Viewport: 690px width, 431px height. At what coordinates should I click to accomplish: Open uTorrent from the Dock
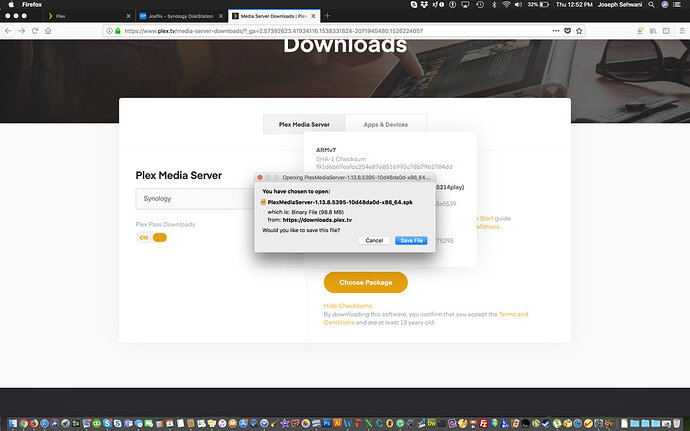click(557, 424)
